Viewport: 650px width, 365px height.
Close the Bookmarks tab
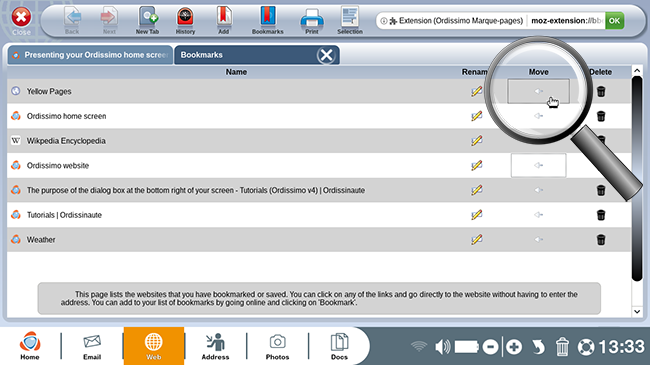(326, 55)
